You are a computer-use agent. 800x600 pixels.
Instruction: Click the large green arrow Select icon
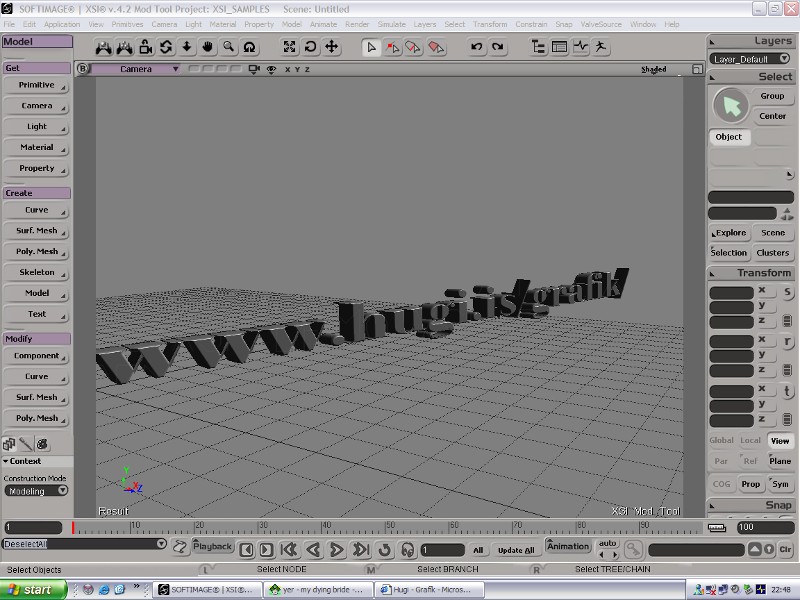tap(731, 106)
